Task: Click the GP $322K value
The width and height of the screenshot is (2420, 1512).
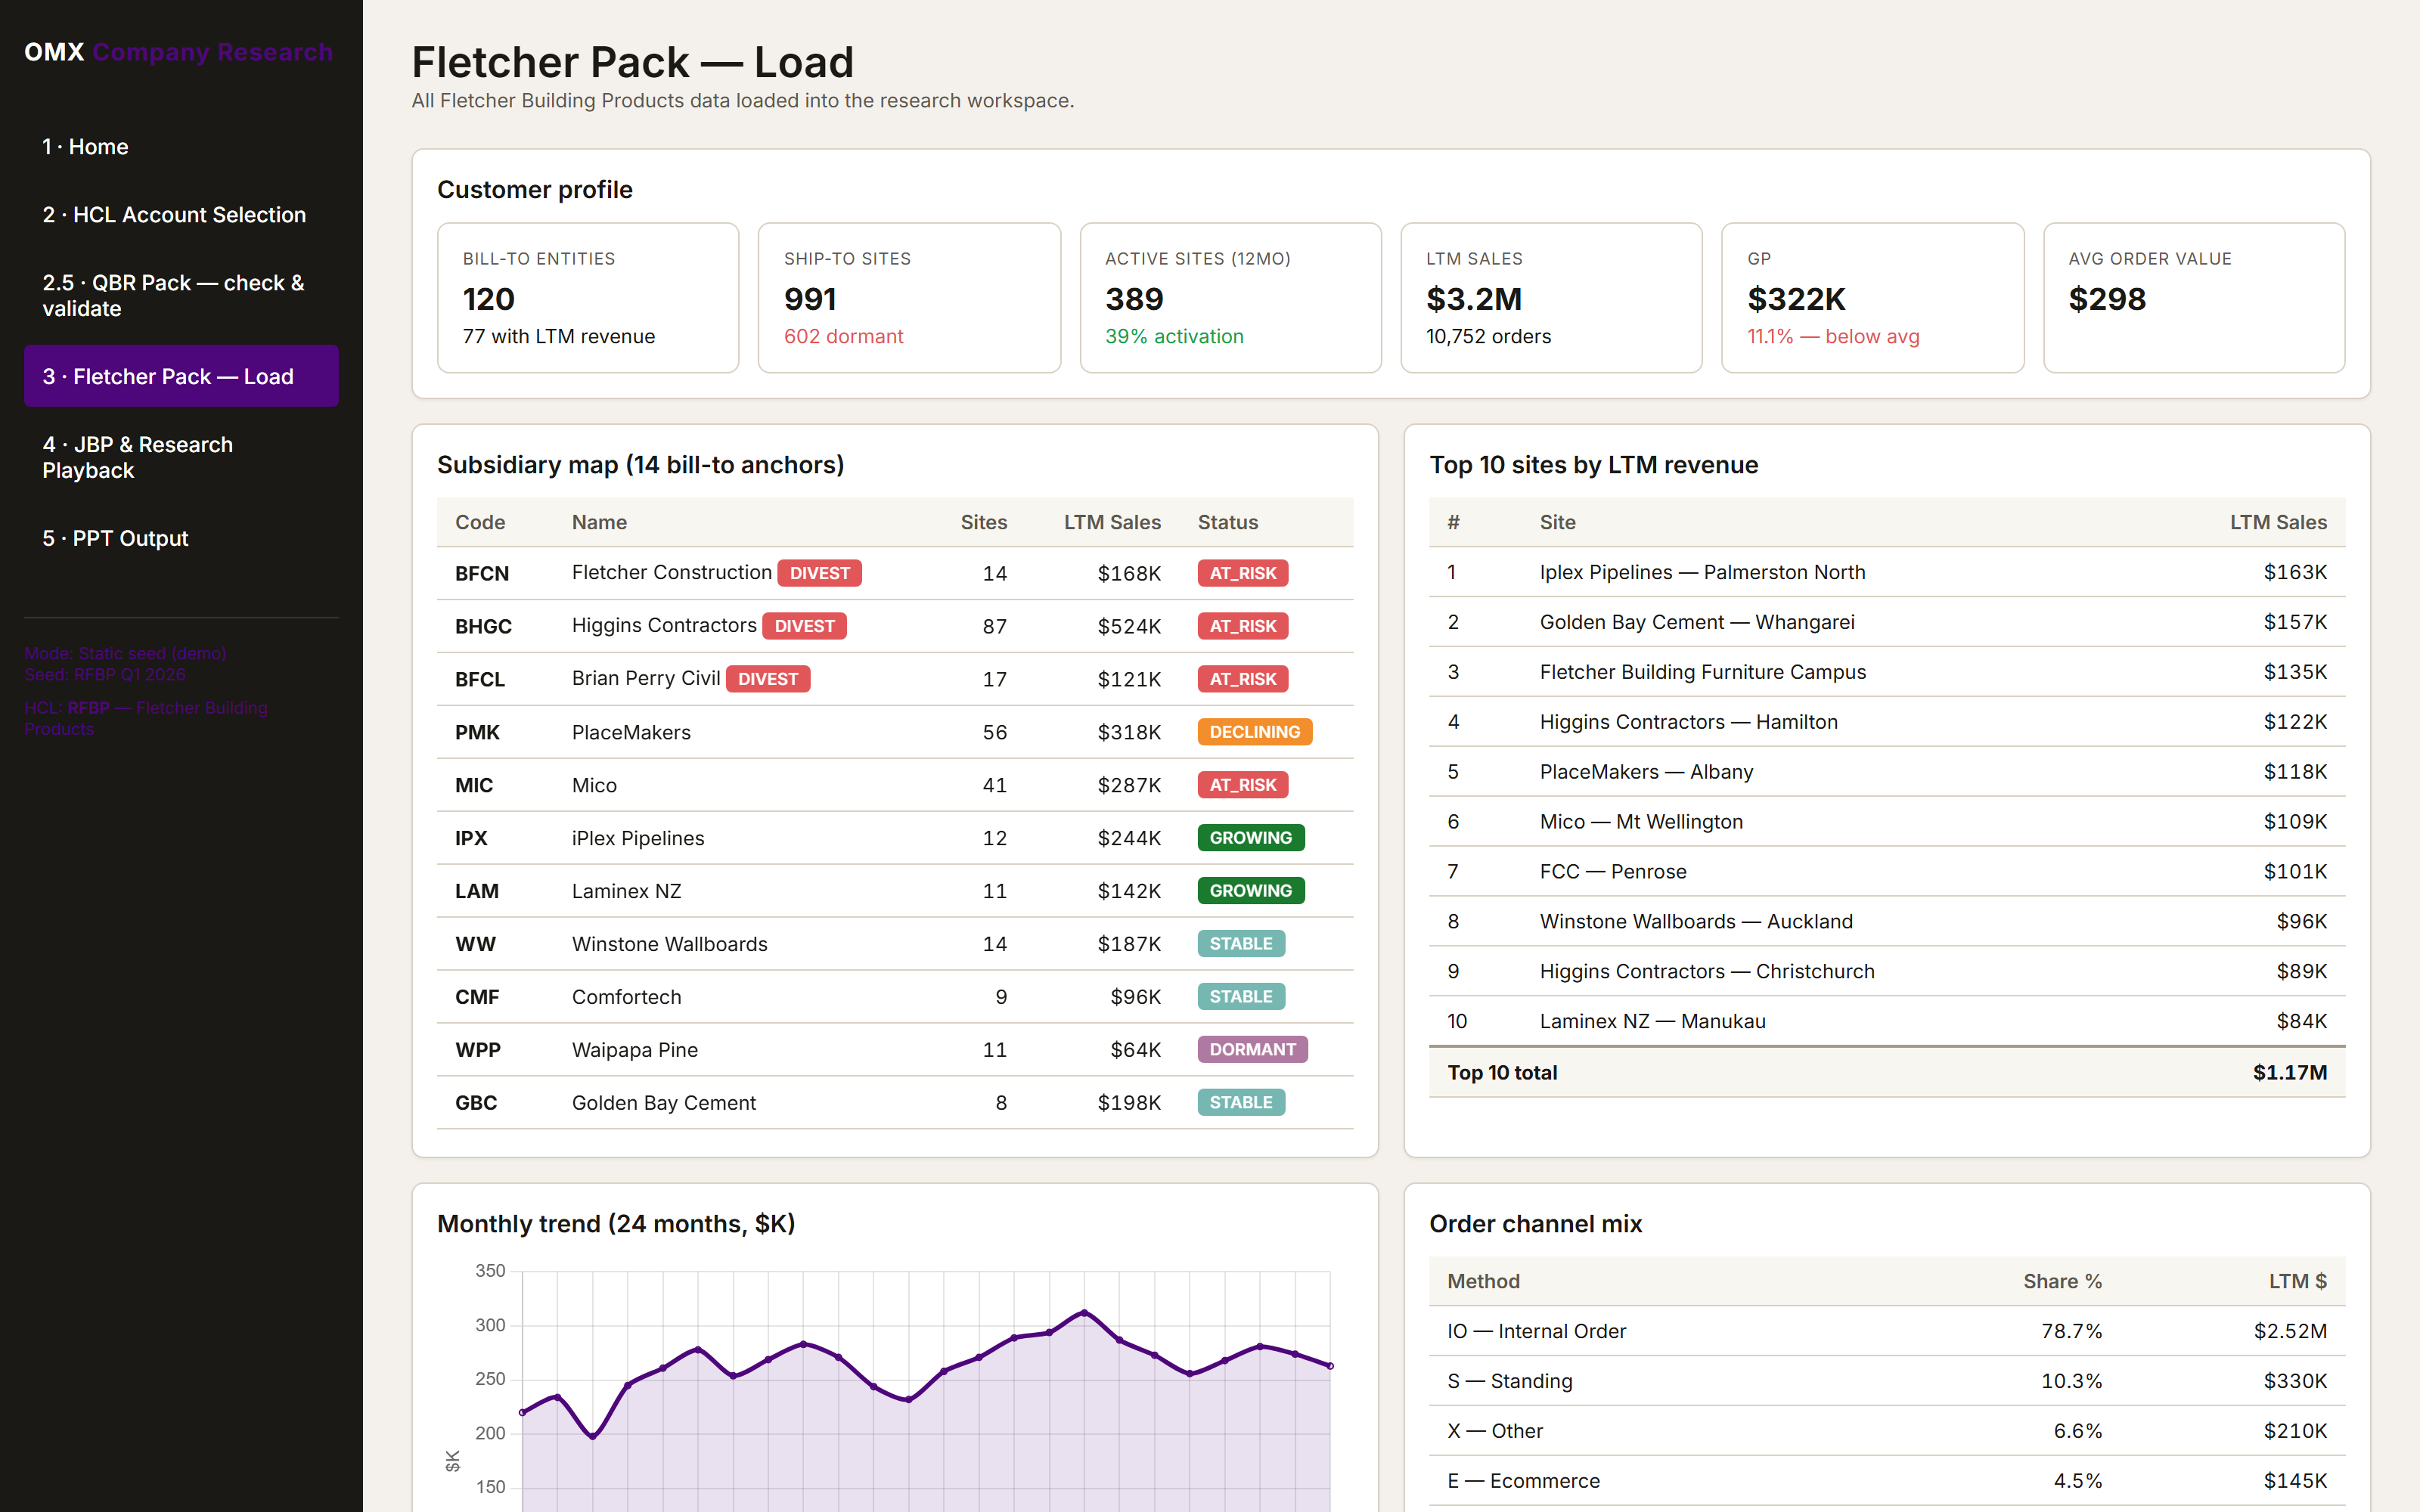Action: [x=1796, y=299]
